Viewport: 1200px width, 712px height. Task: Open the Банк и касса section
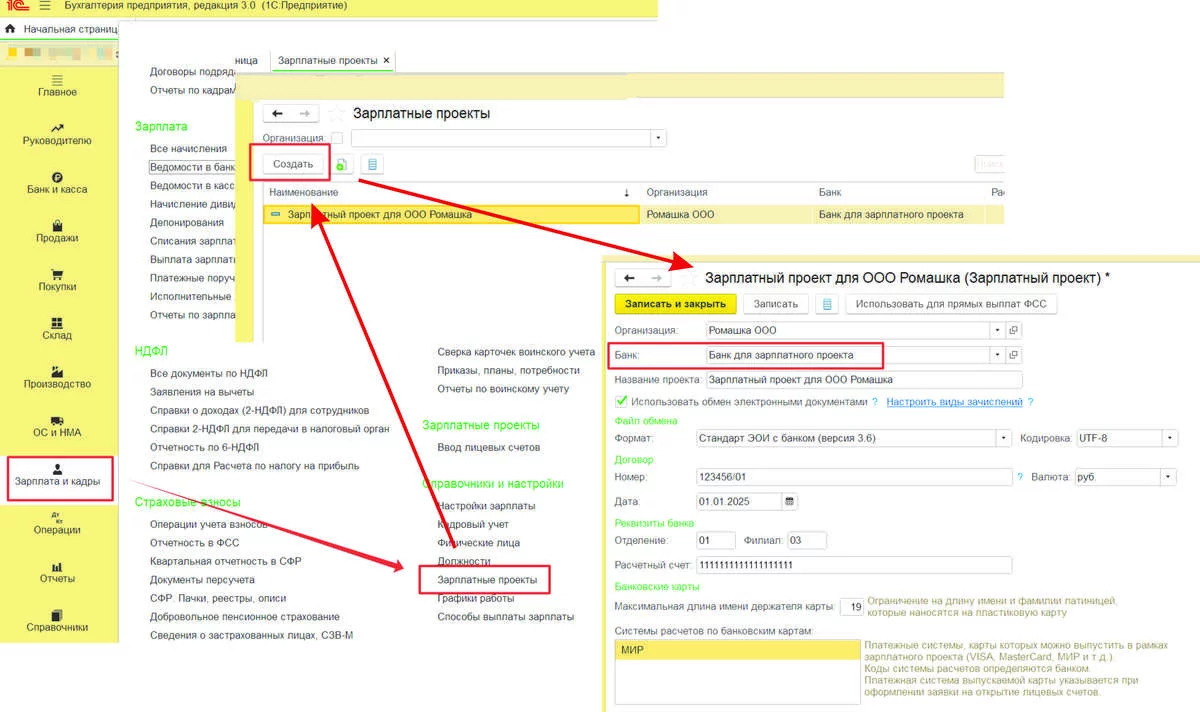(x=57, y=183)
